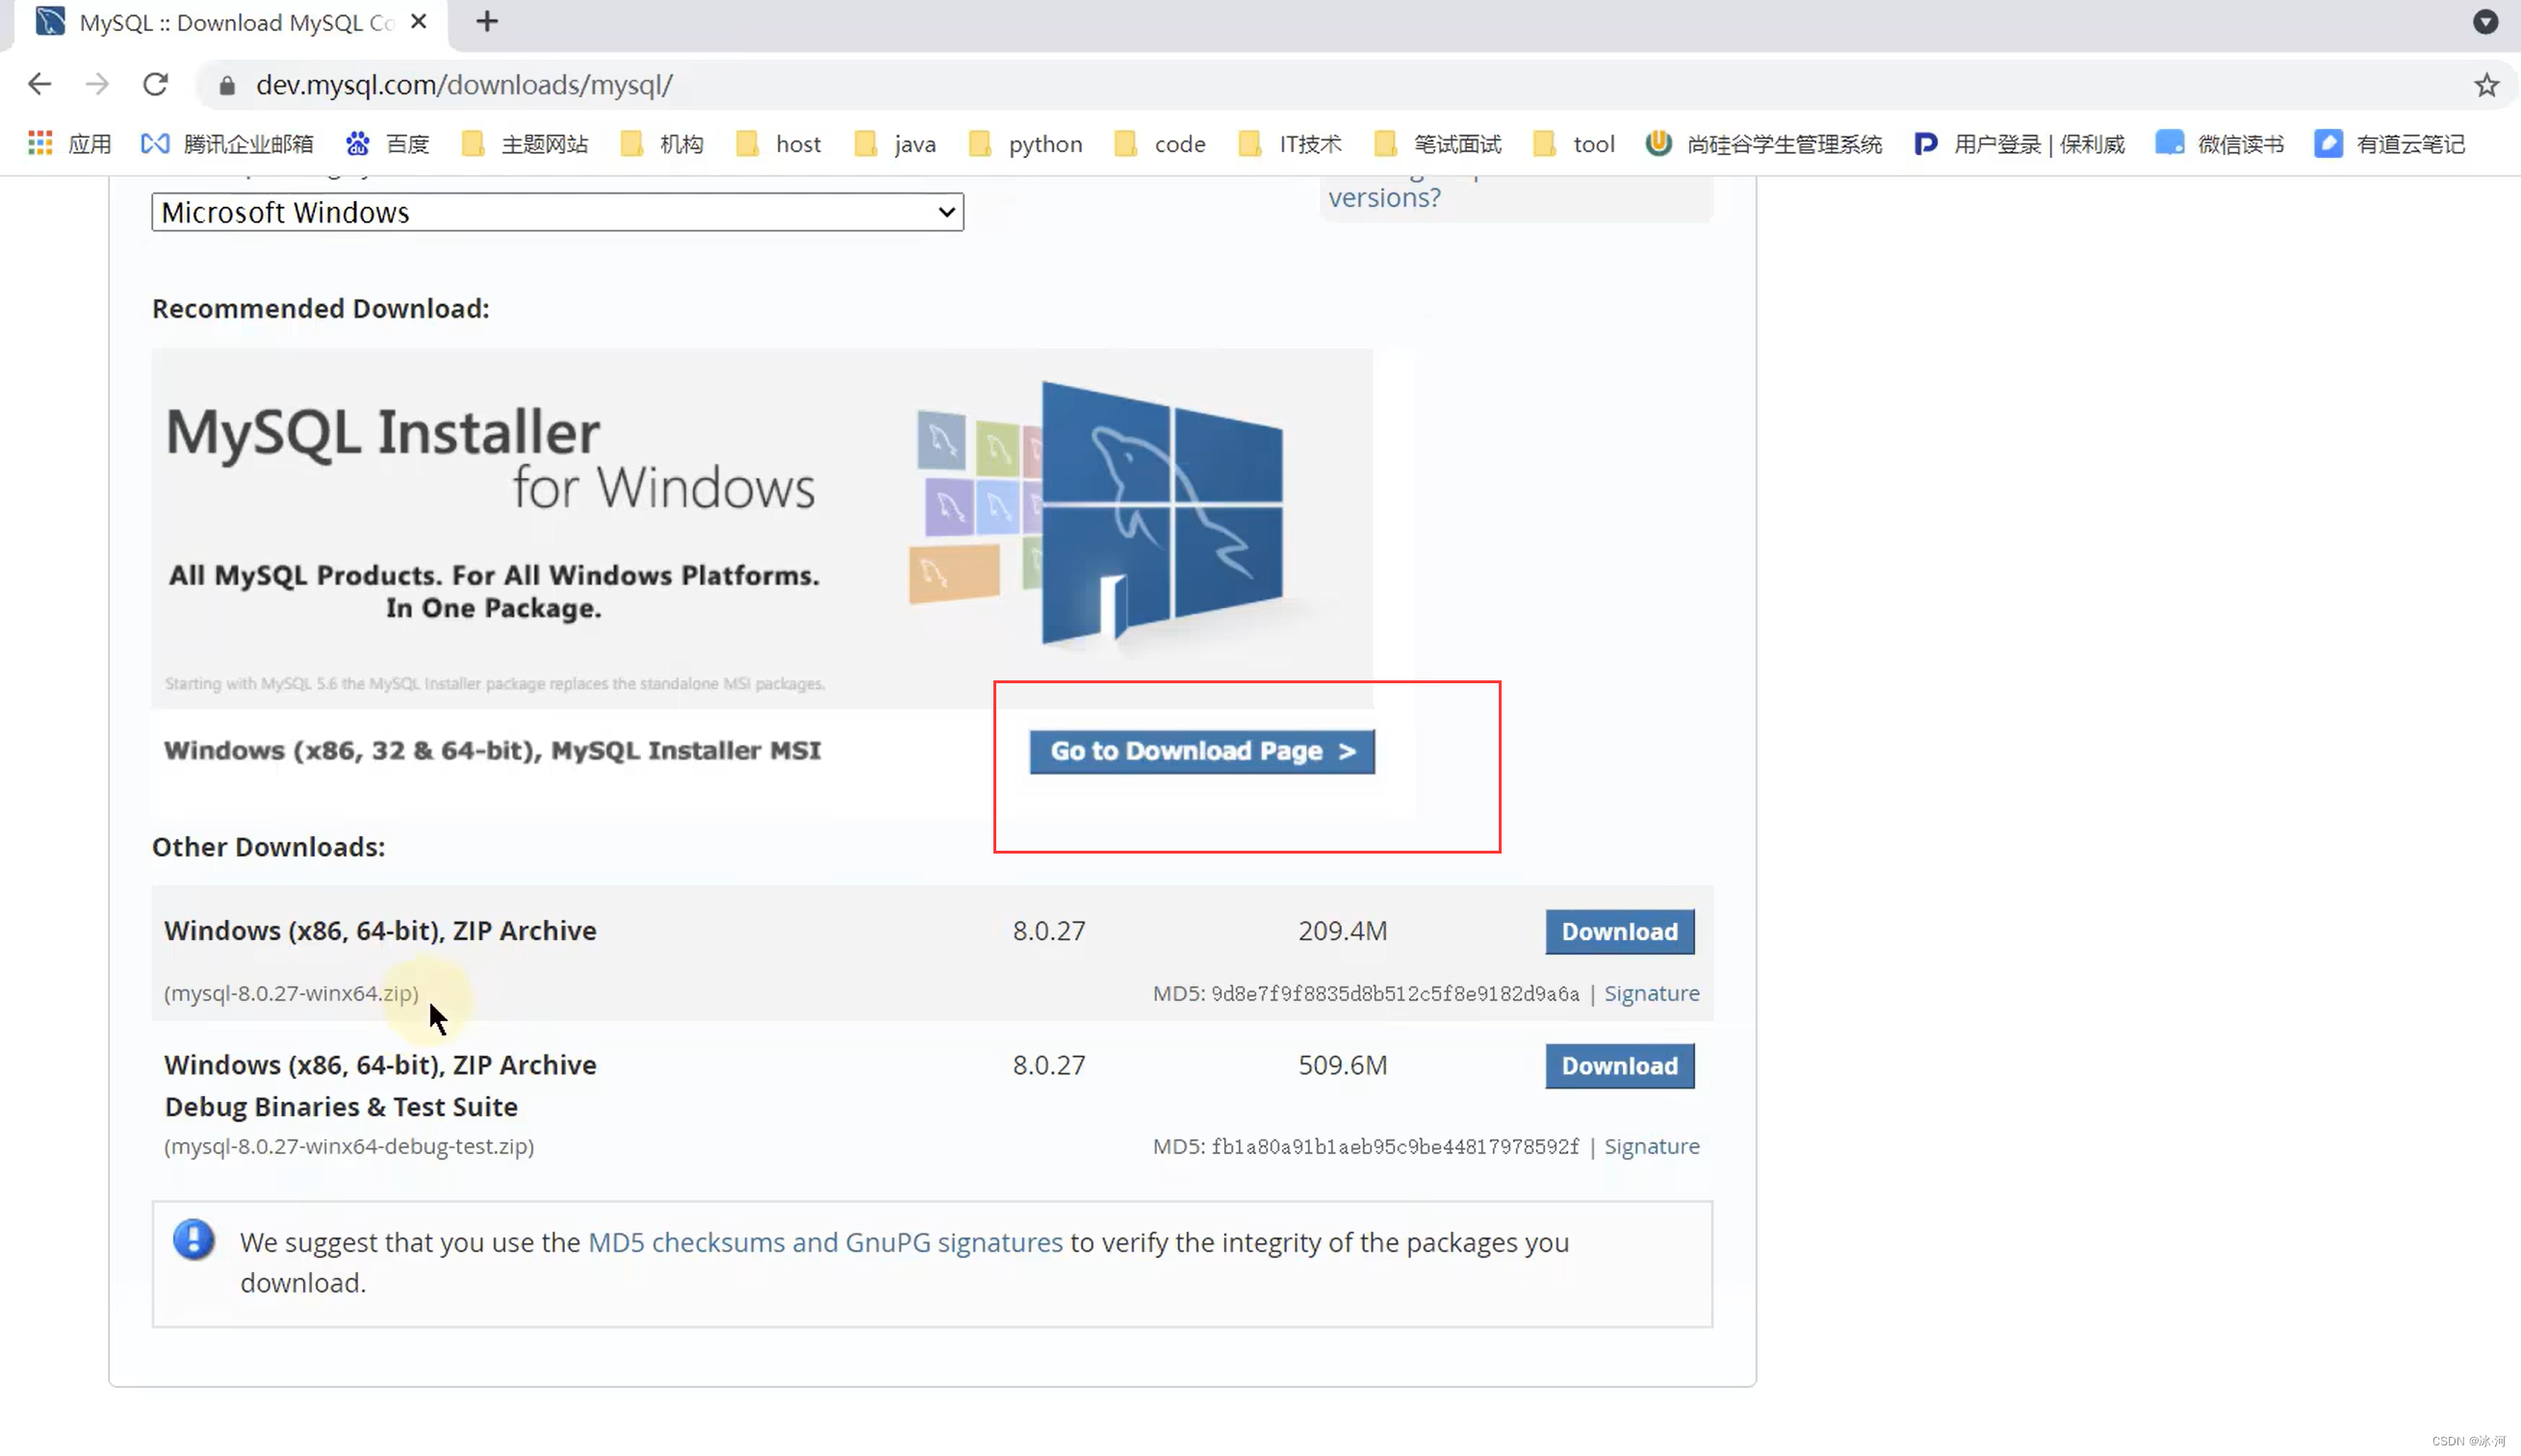Click the mysql-8.0.27-winx64.zip filename text

292,993
